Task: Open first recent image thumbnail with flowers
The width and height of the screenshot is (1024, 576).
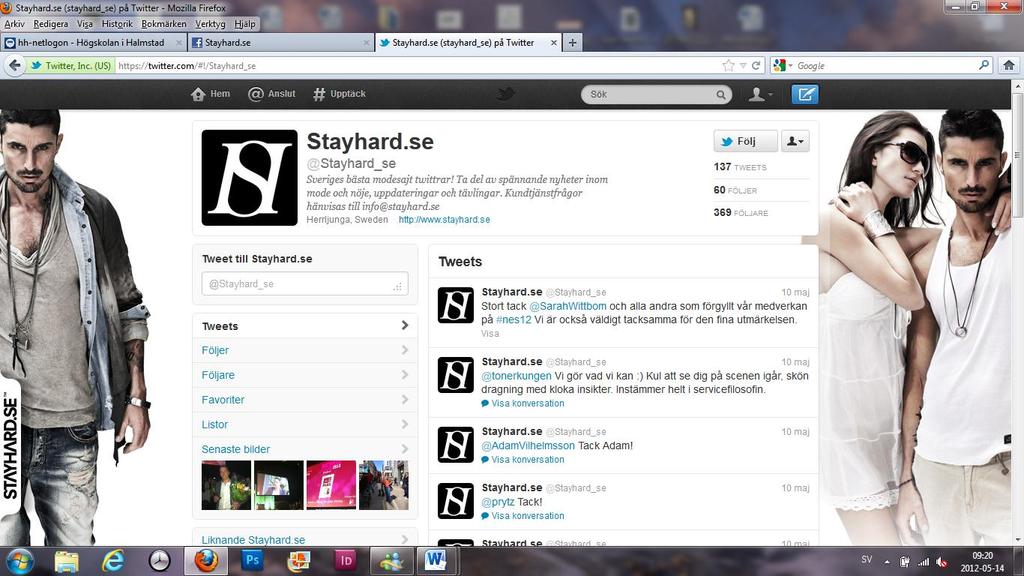Action: pos(226,485)
